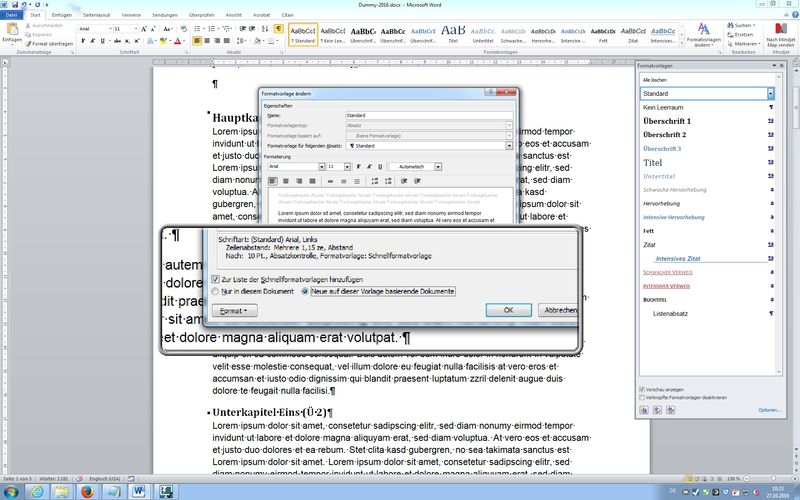Select left align icon in the dialog

273,181
